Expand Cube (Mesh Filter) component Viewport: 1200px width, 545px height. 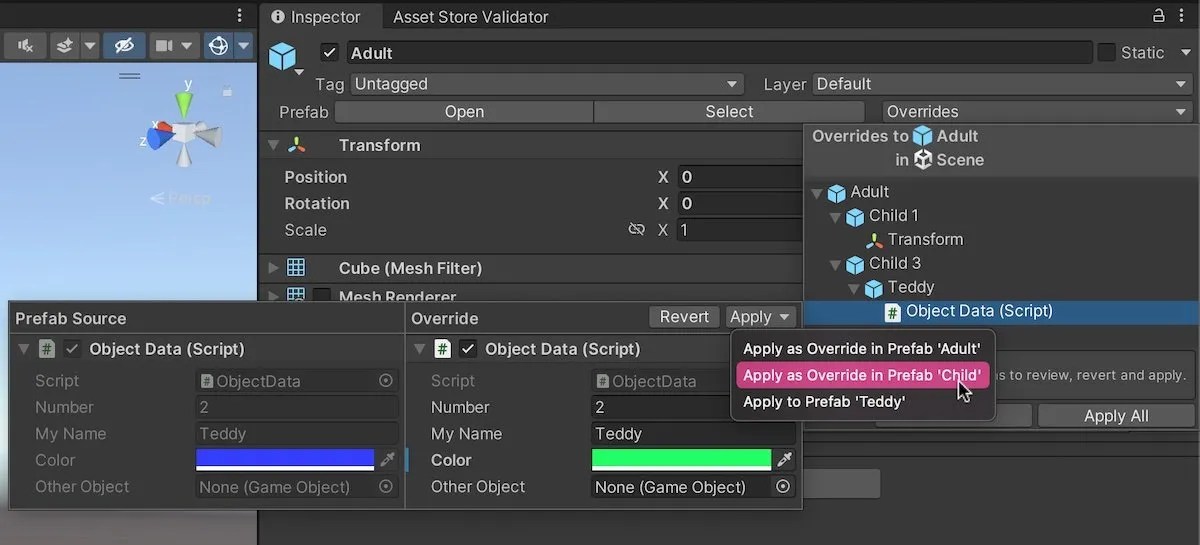point(273,268)
